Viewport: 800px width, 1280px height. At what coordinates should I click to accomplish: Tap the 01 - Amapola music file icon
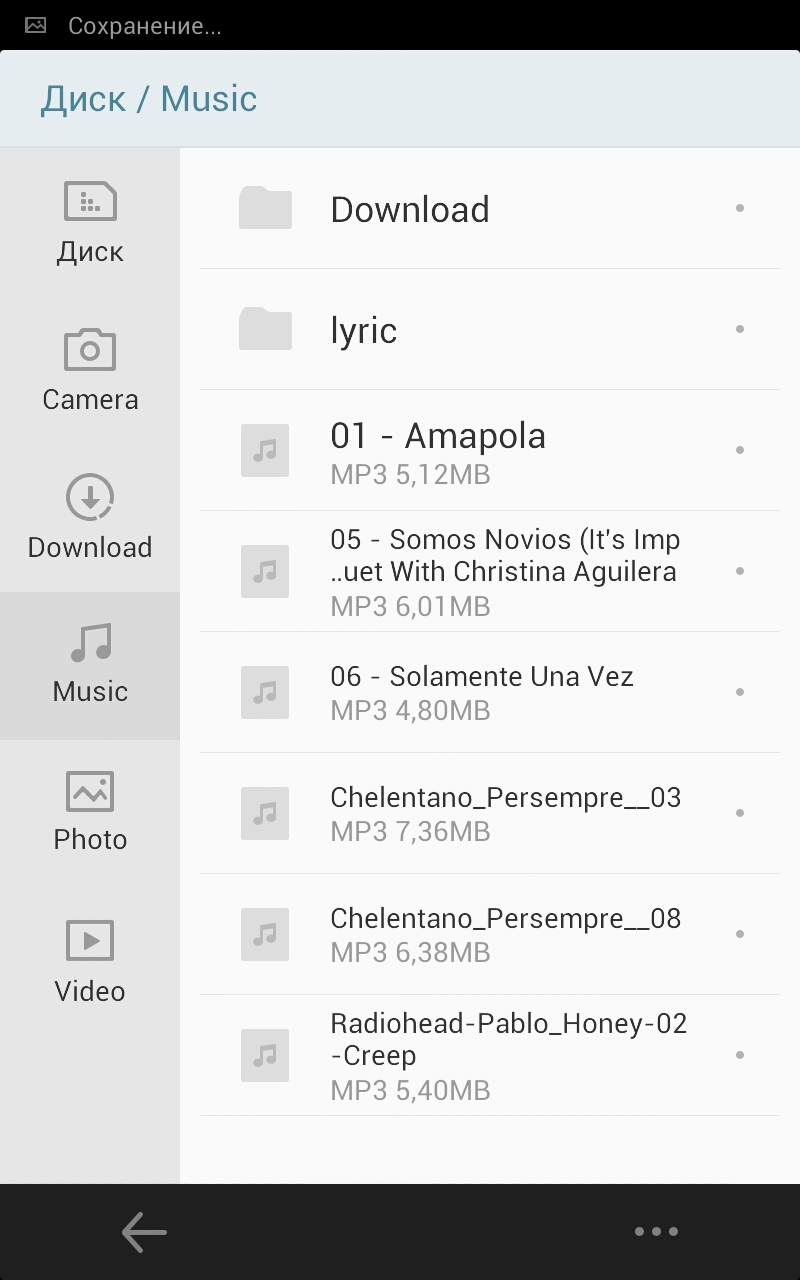click(x=265, y=450)
